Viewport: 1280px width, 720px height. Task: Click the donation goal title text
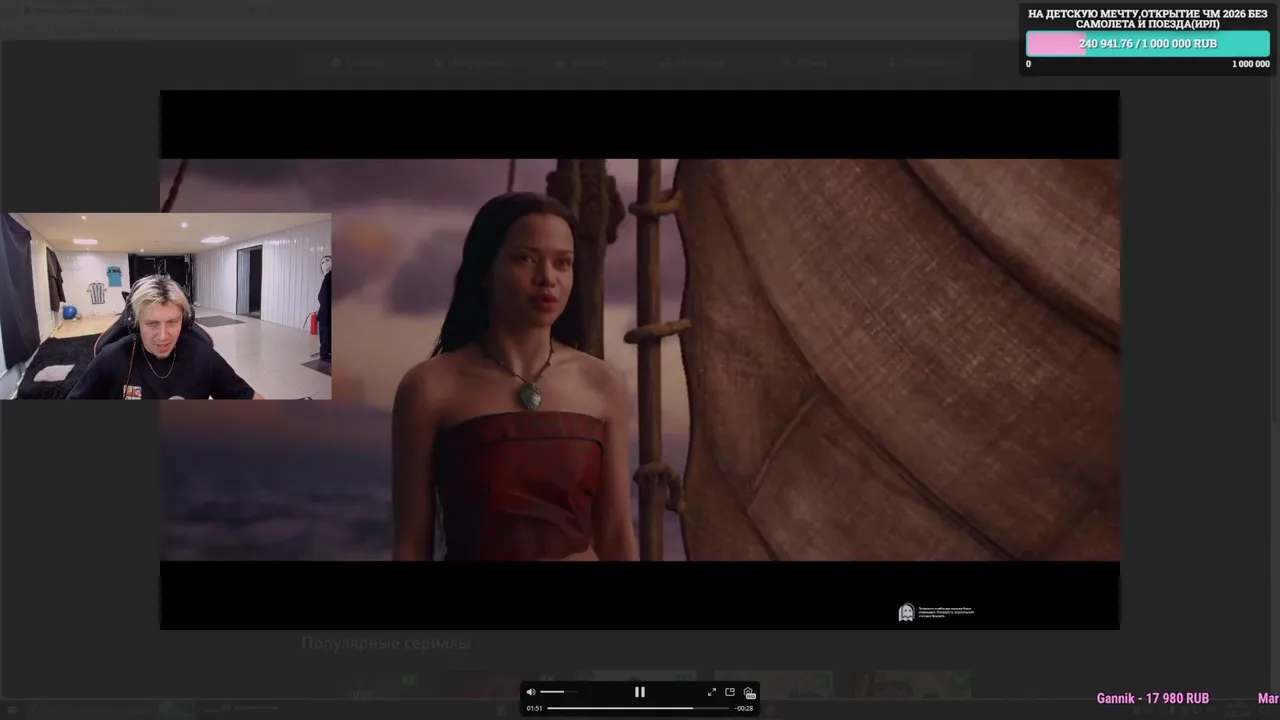(x=1148, y=18)
